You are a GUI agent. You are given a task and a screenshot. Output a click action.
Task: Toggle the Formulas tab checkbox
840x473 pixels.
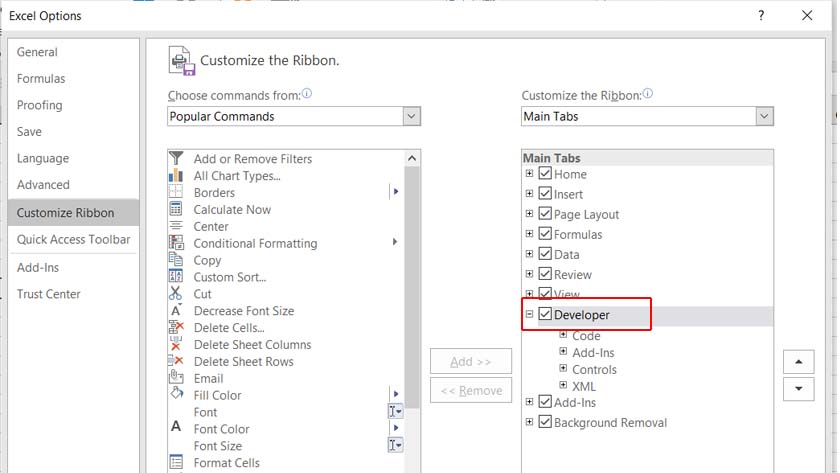545,234
